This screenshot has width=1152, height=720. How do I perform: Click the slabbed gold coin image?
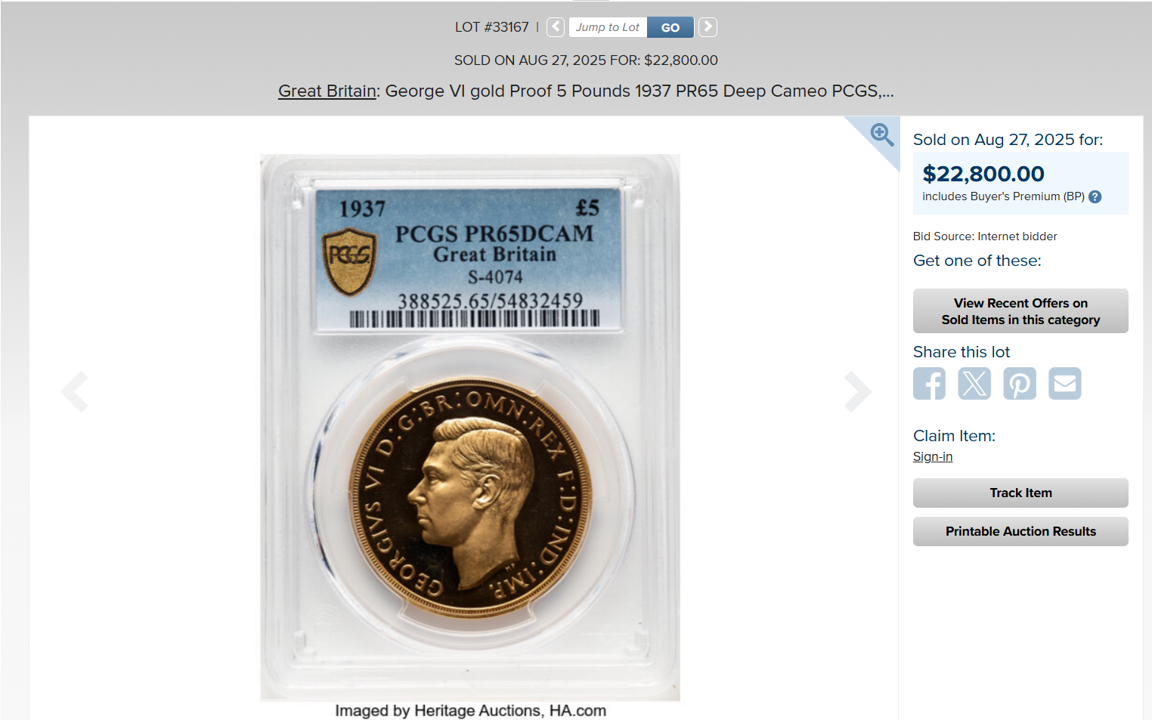470,428
